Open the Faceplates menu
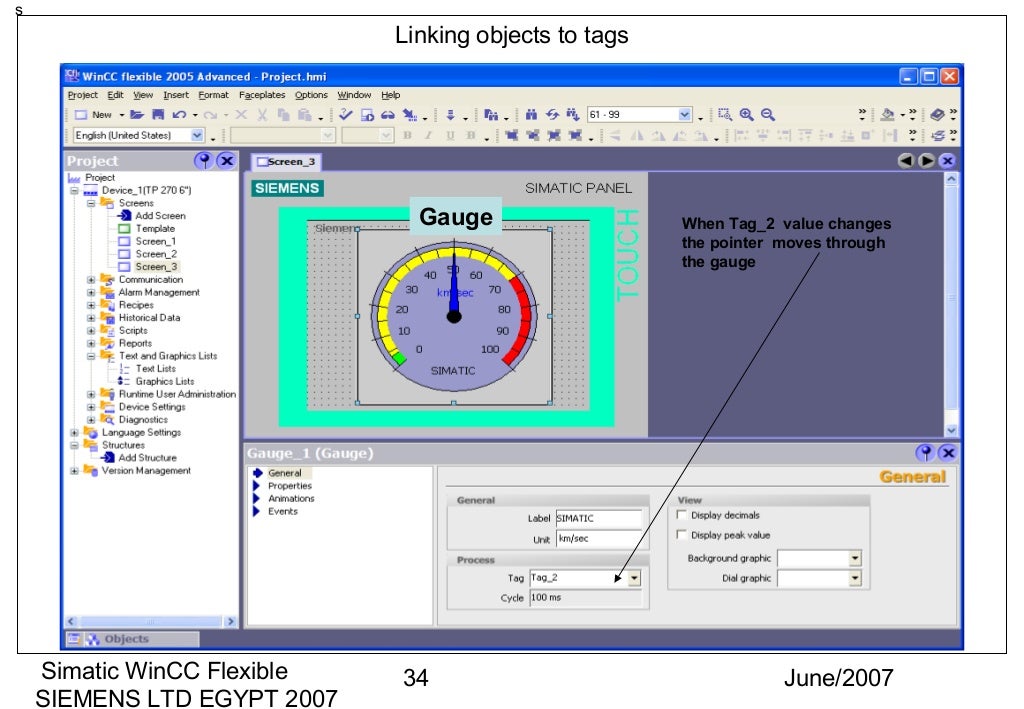This screenshot has height=709, width=1024. [x=262, y=95]
